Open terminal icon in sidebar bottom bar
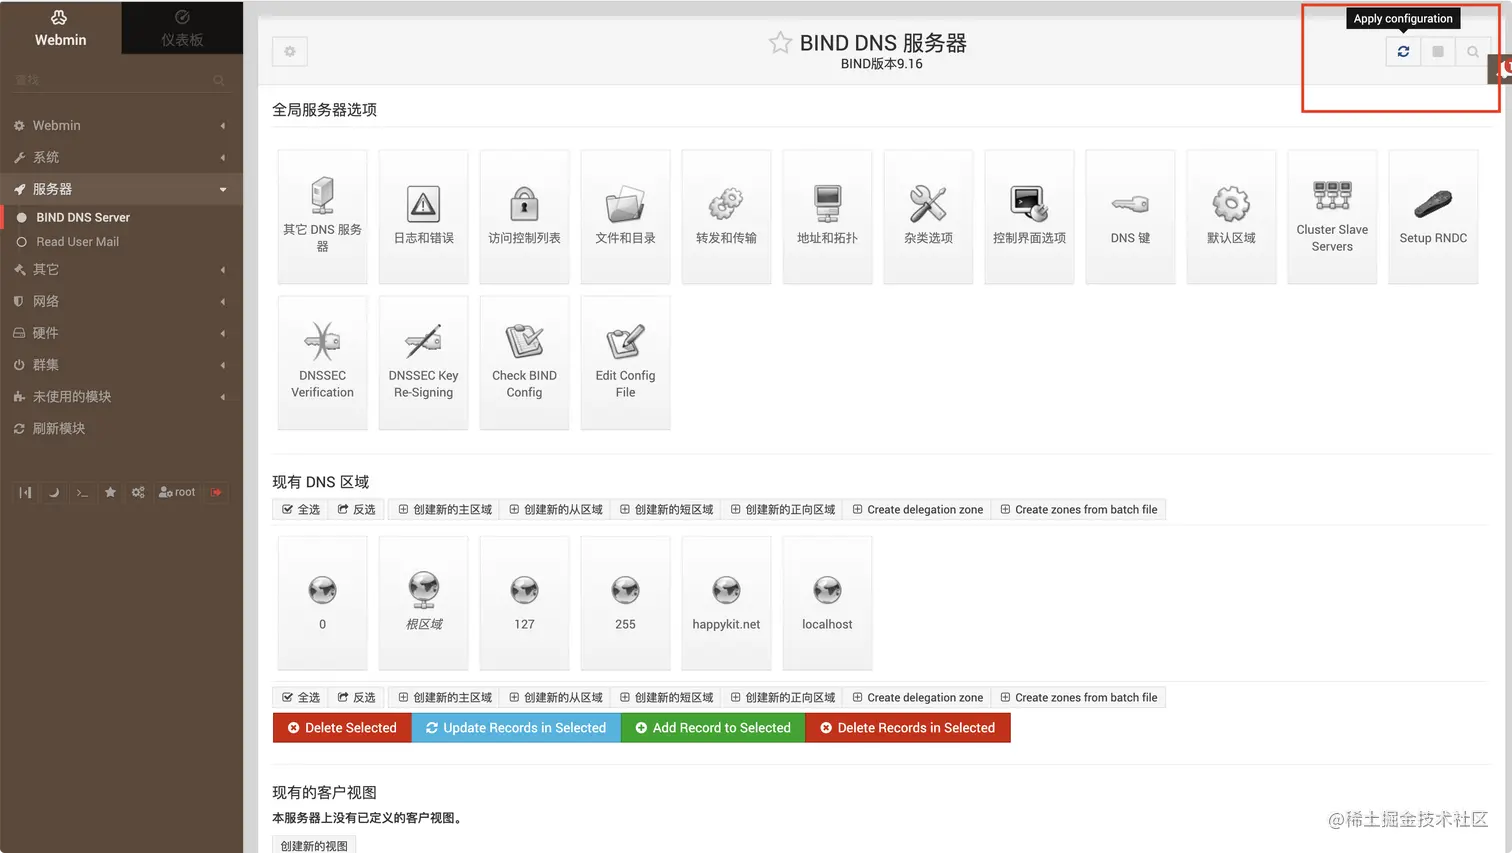Screen dimensions: 1512x853 [x=82, y=492]
